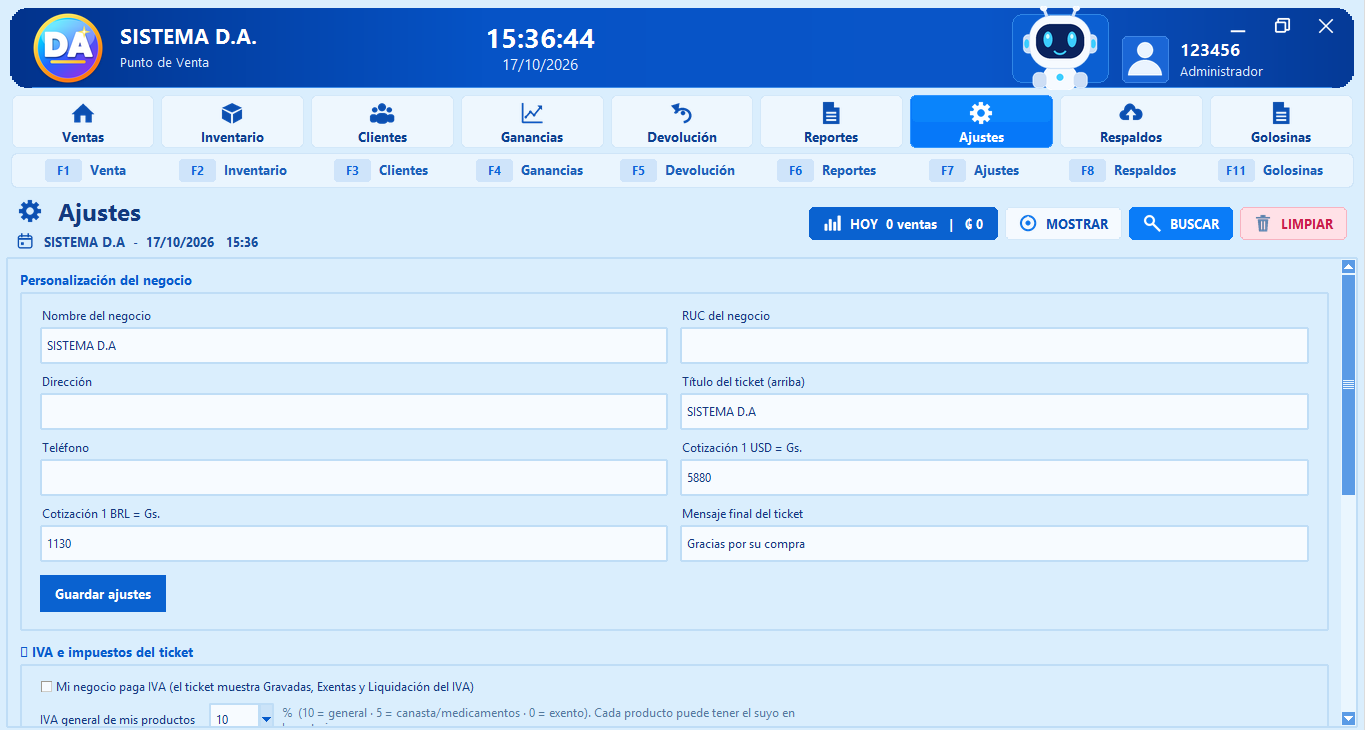Image resolution: width=1365 pixels, height=730 pixels.
Task: Click the Golosinas document icon
Action: pyautogui.click(x=1281, y=113)
